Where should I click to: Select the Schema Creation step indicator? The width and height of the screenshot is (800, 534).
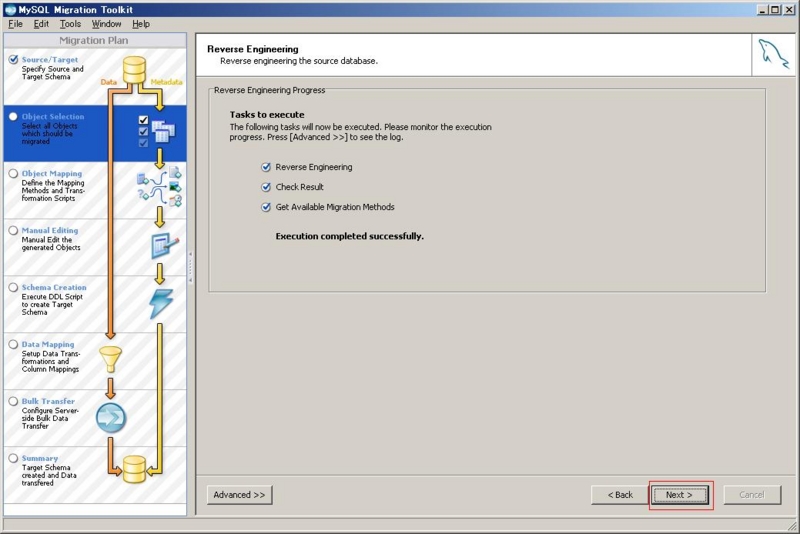(13, 288)
